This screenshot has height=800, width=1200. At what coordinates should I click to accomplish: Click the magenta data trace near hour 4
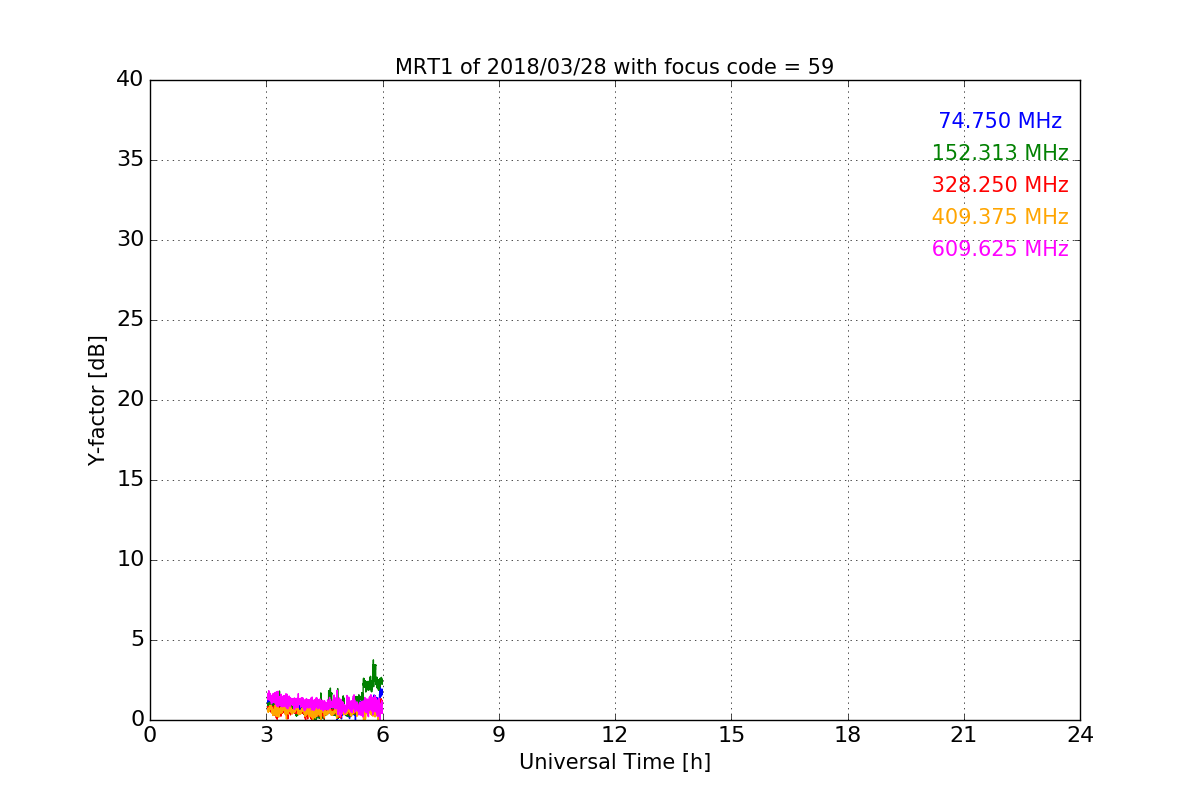coord(305,704)
